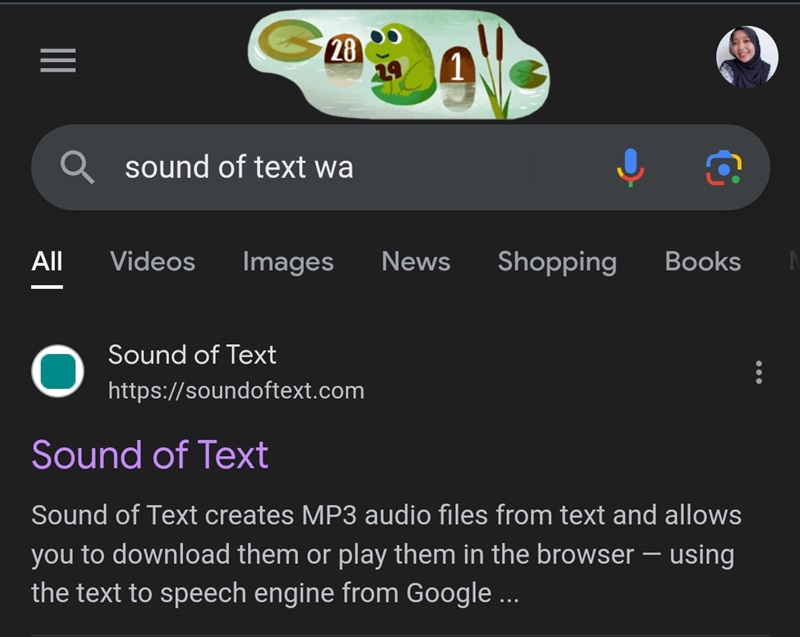Start voice search with the microphone
The height and width of the screenshot is (637, 800).
[x=630, y=167]
